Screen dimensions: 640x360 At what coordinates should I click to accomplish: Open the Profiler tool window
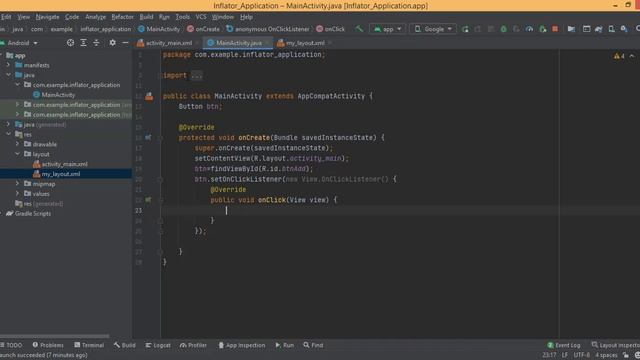pos(193,345)
